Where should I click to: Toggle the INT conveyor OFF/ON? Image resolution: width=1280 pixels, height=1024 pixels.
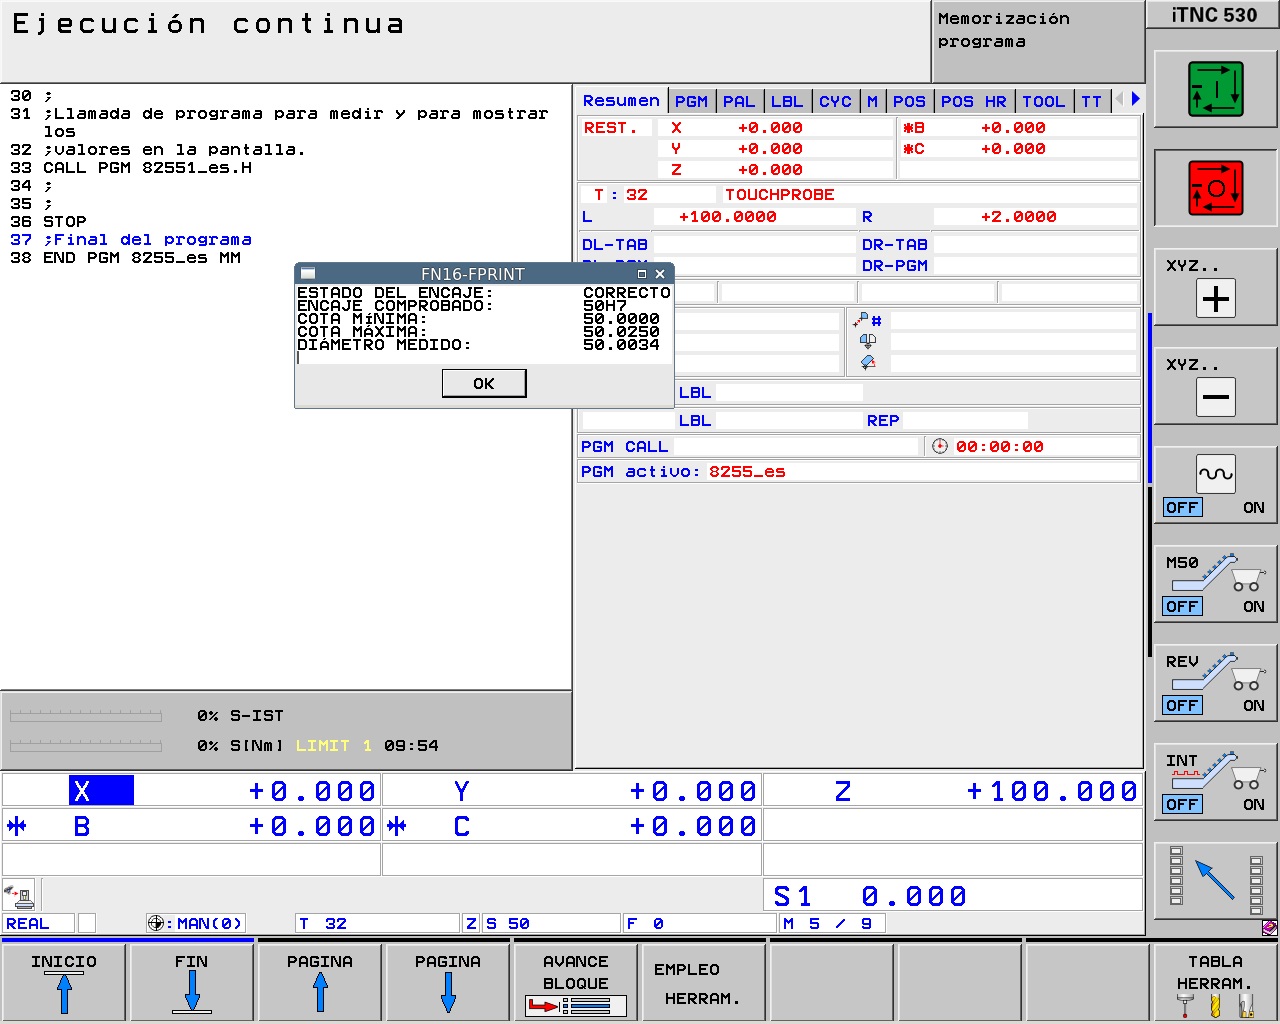coord(1215,784)
